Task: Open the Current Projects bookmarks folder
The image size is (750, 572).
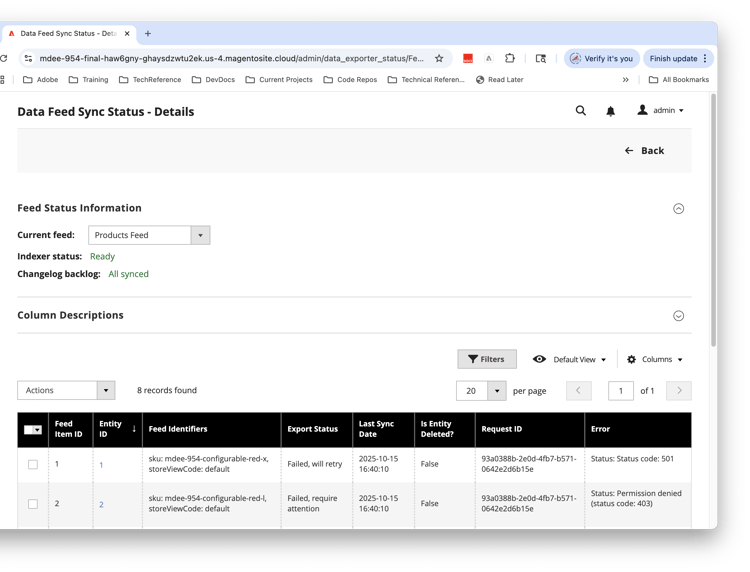Action: pyautogui.click(x=279, y=80)
